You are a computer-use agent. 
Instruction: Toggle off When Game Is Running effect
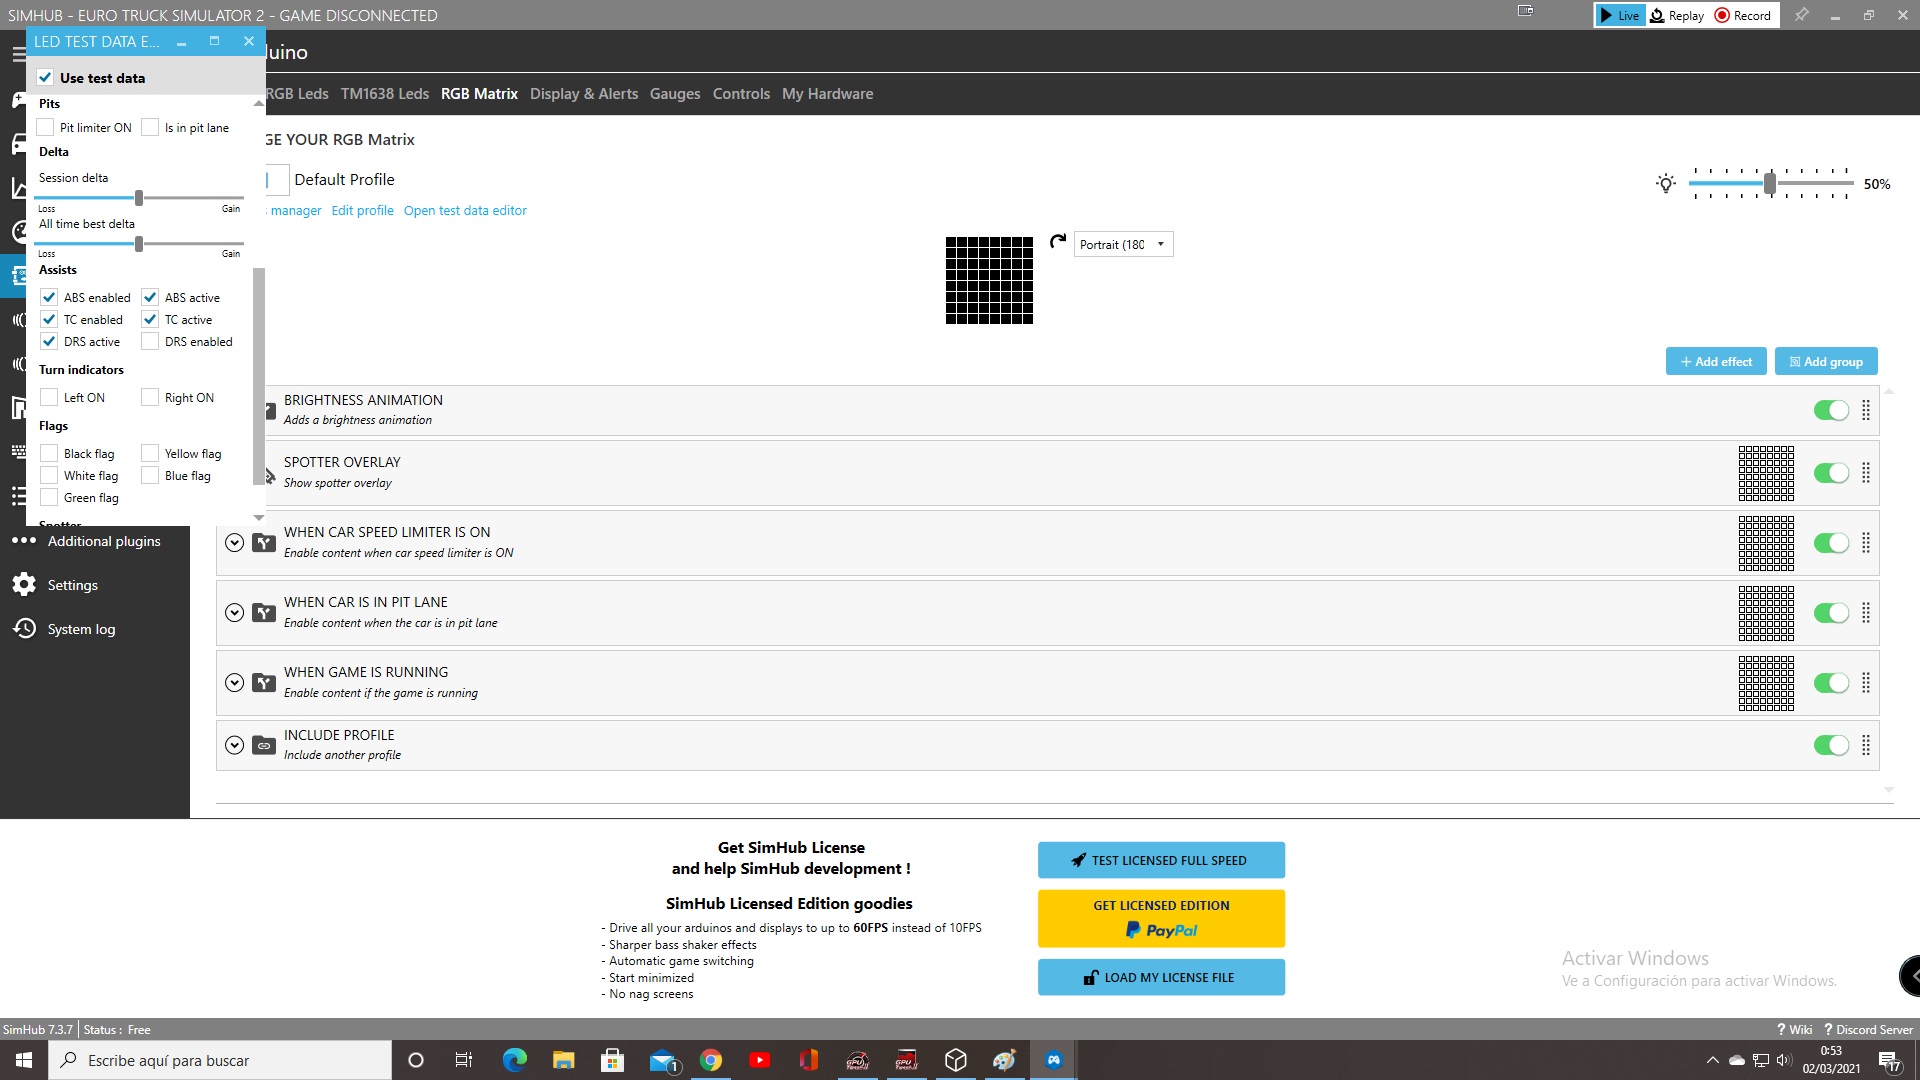tap(1831, 683)
